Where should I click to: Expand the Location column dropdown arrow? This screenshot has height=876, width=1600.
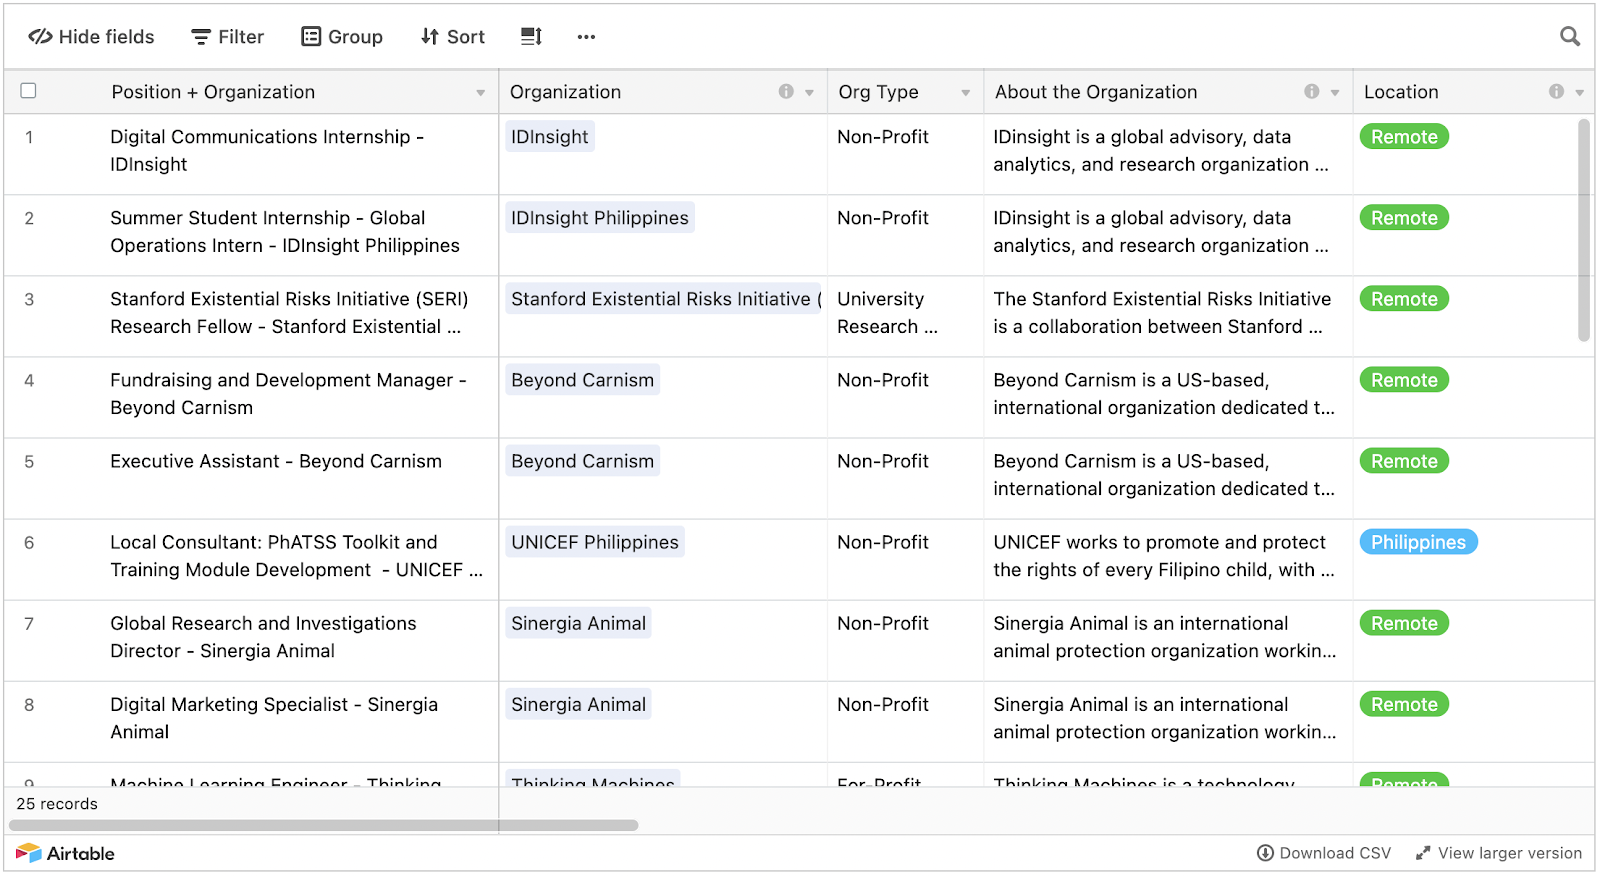pos(1580,93)
